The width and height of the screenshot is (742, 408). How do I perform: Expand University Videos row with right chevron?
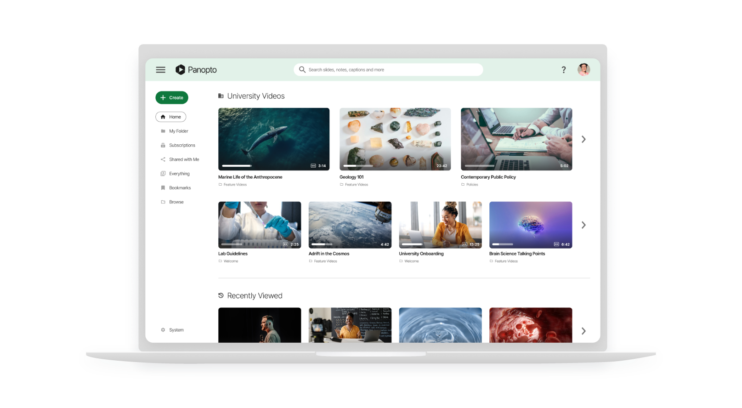point(583,139)
